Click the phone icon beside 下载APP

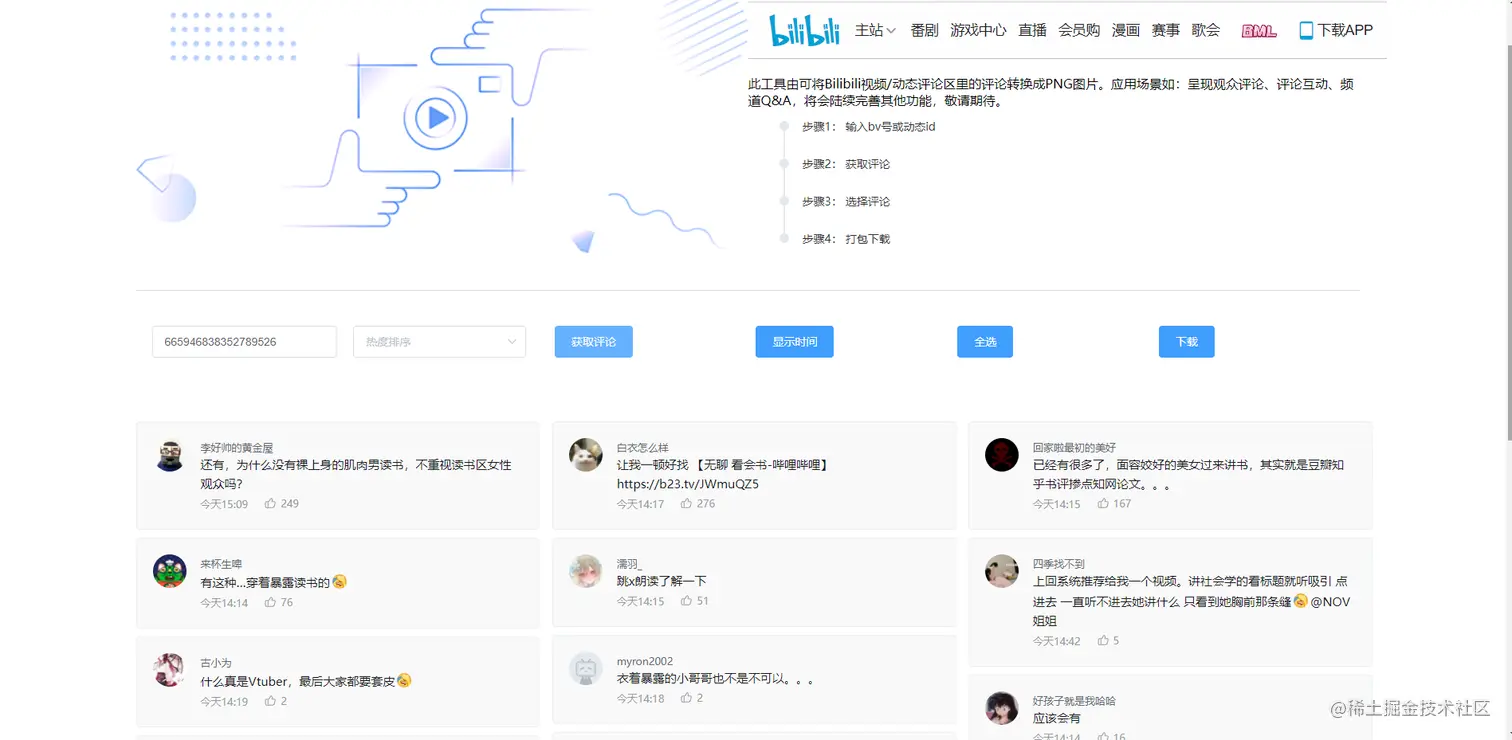1306,31
